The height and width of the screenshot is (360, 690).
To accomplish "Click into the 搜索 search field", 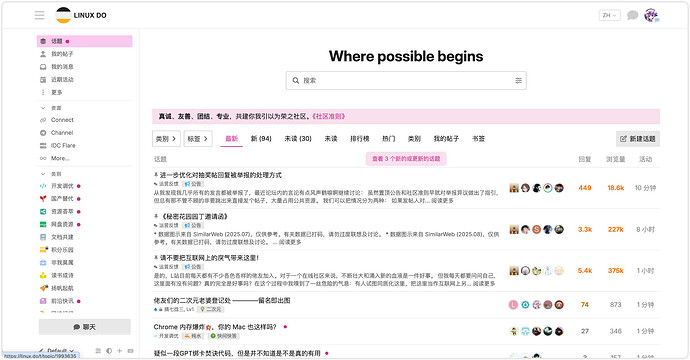I will click(406, 81).
